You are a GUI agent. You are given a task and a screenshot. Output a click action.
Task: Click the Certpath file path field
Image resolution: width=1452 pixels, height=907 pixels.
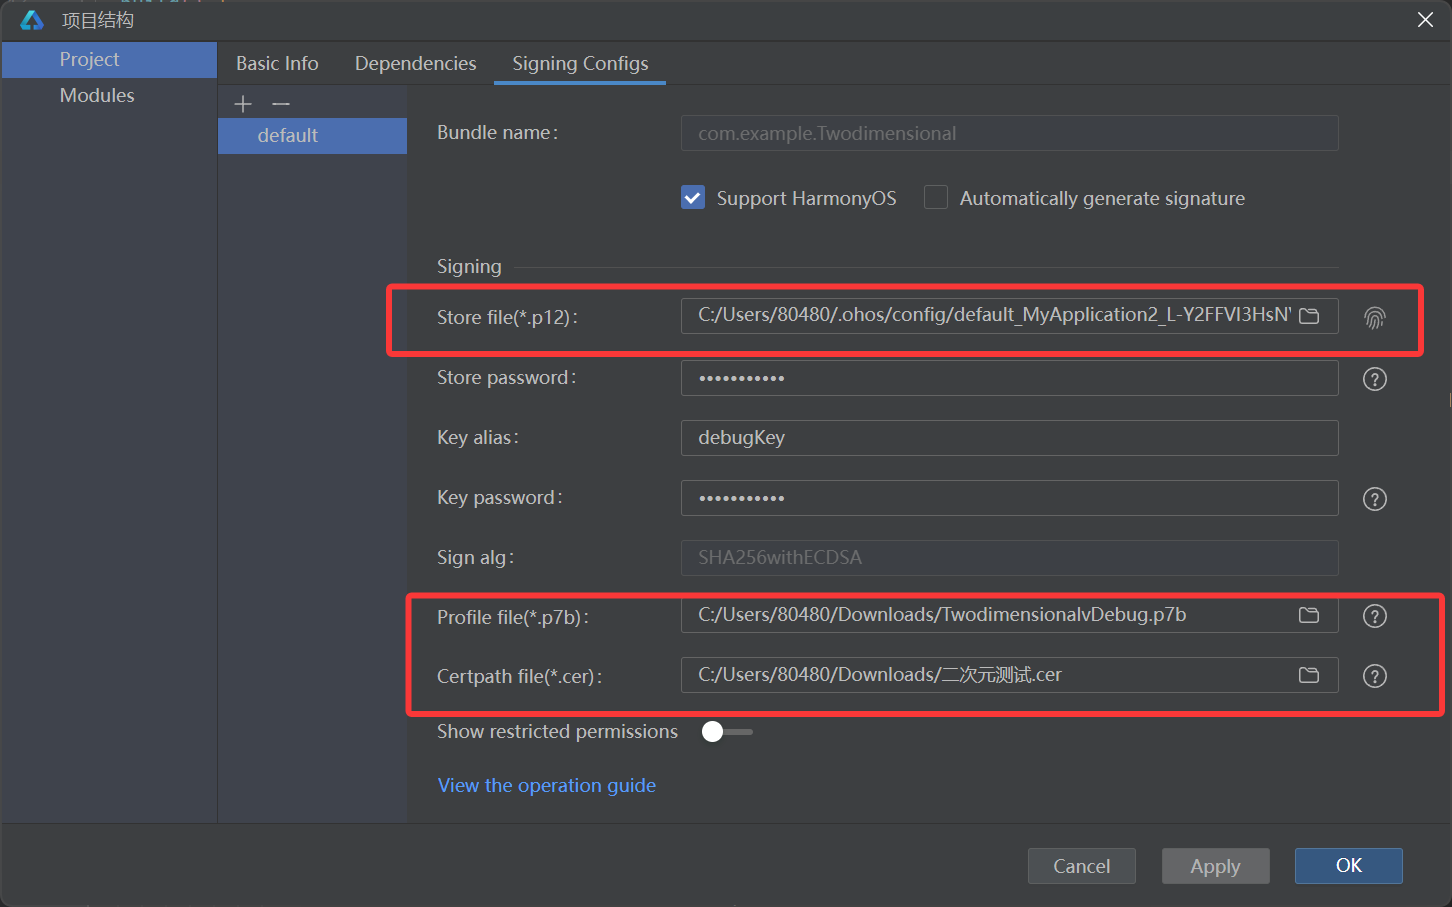pos(1009,675)
